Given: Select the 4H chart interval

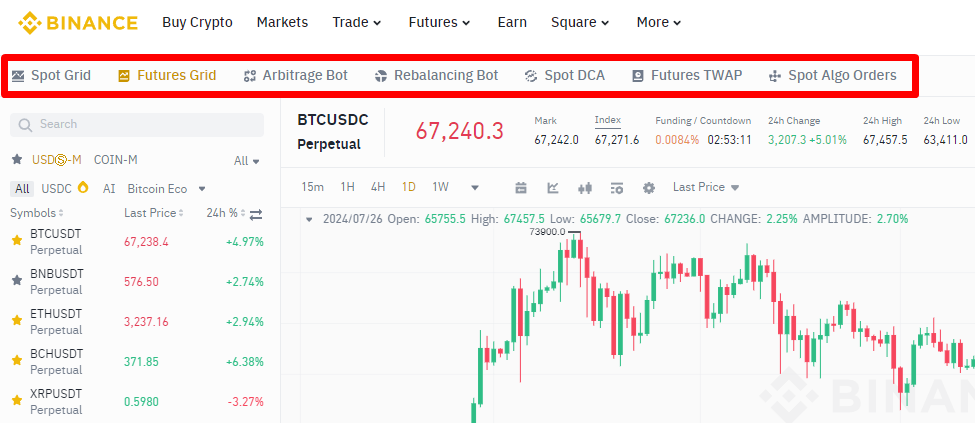Looking at the screenshot, I should [x=378, y=187].
